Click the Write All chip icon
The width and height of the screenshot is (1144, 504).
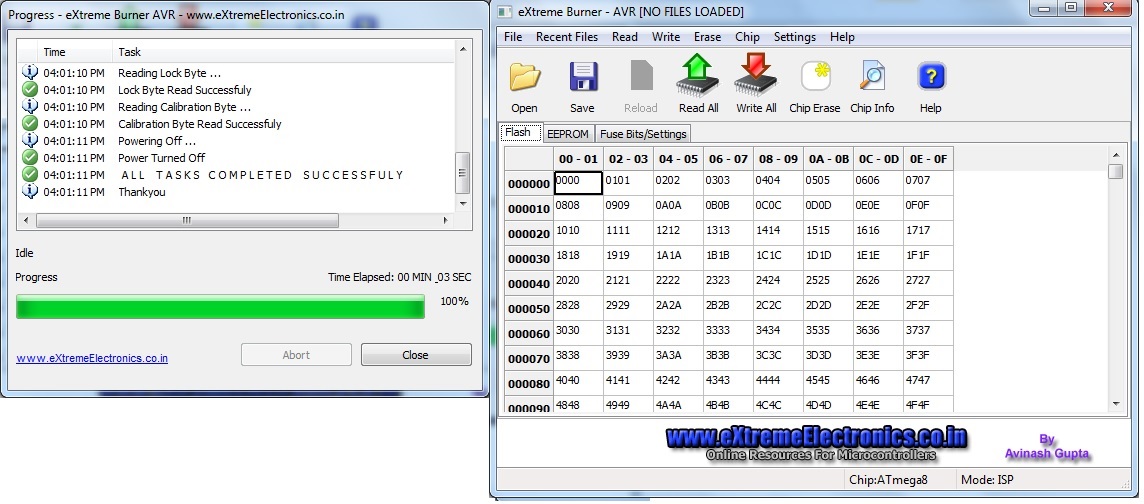756,76
